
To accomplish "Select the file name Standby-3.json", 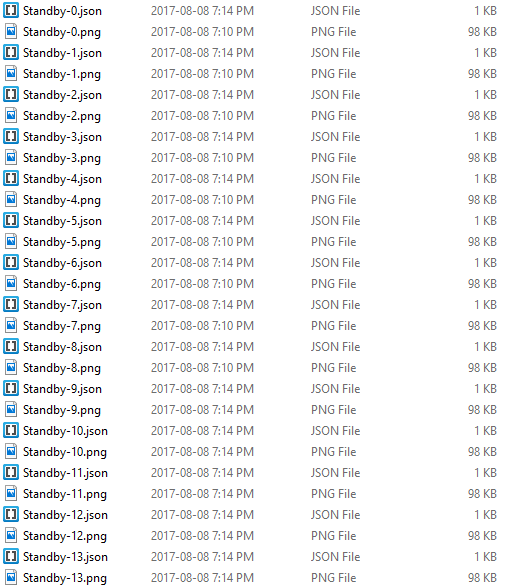I will [62, 137].
